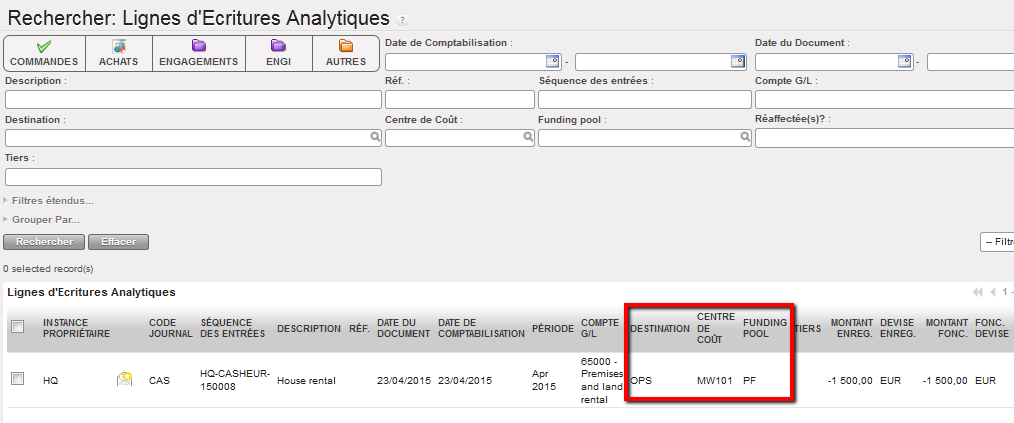Toggle the ENGAGEMENTS filter button
The height and width of the screenshot is (423, 1014).
click(x=198, y=54)
